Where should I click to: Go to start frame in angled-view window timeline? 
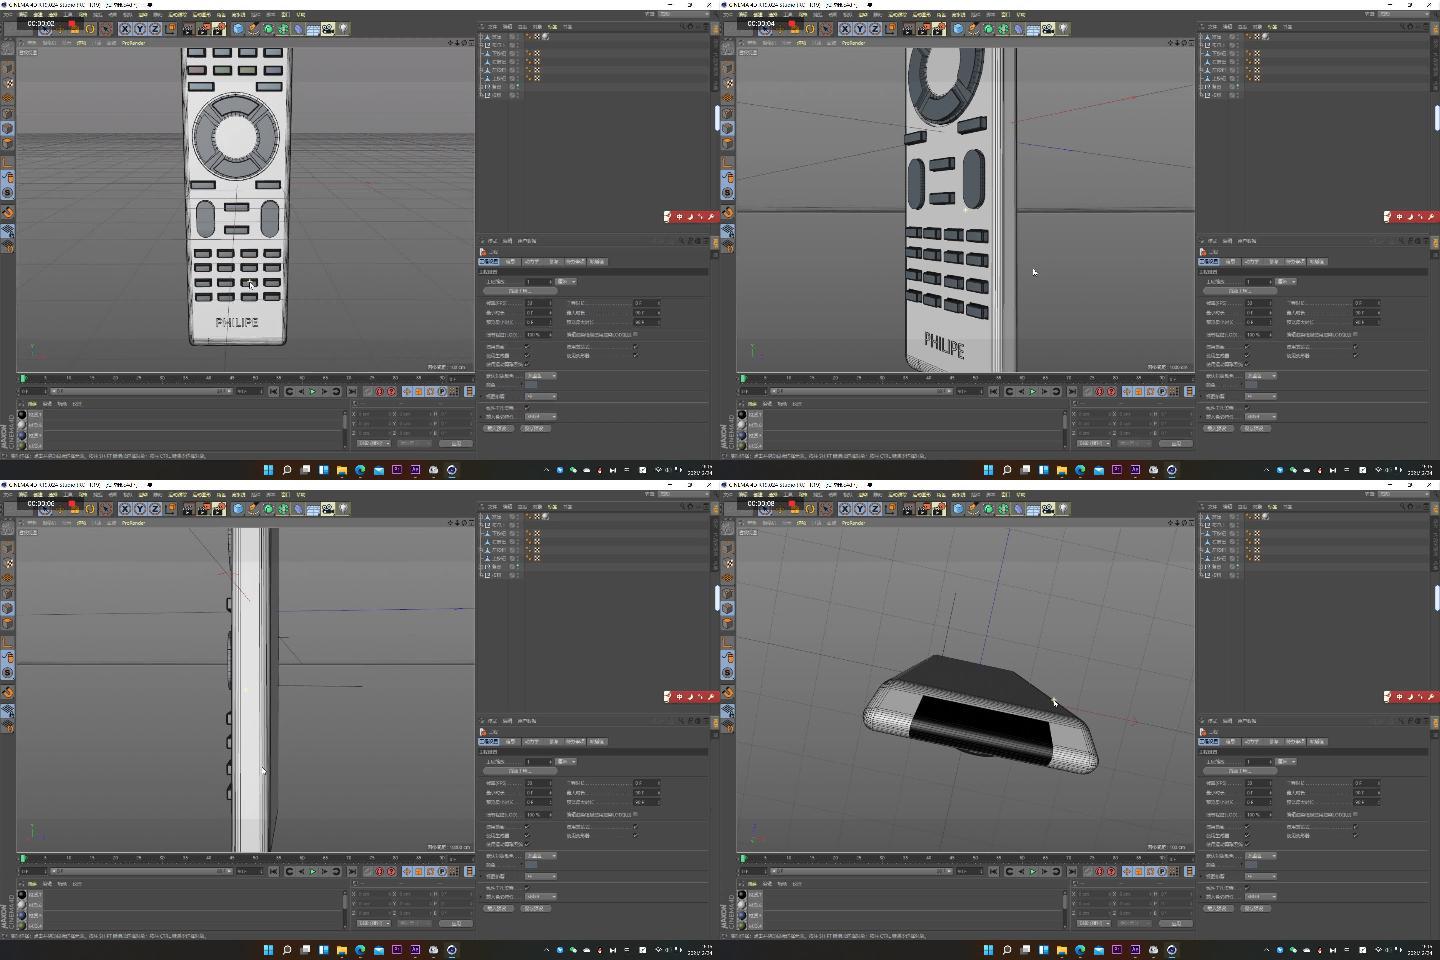point(993,392)
